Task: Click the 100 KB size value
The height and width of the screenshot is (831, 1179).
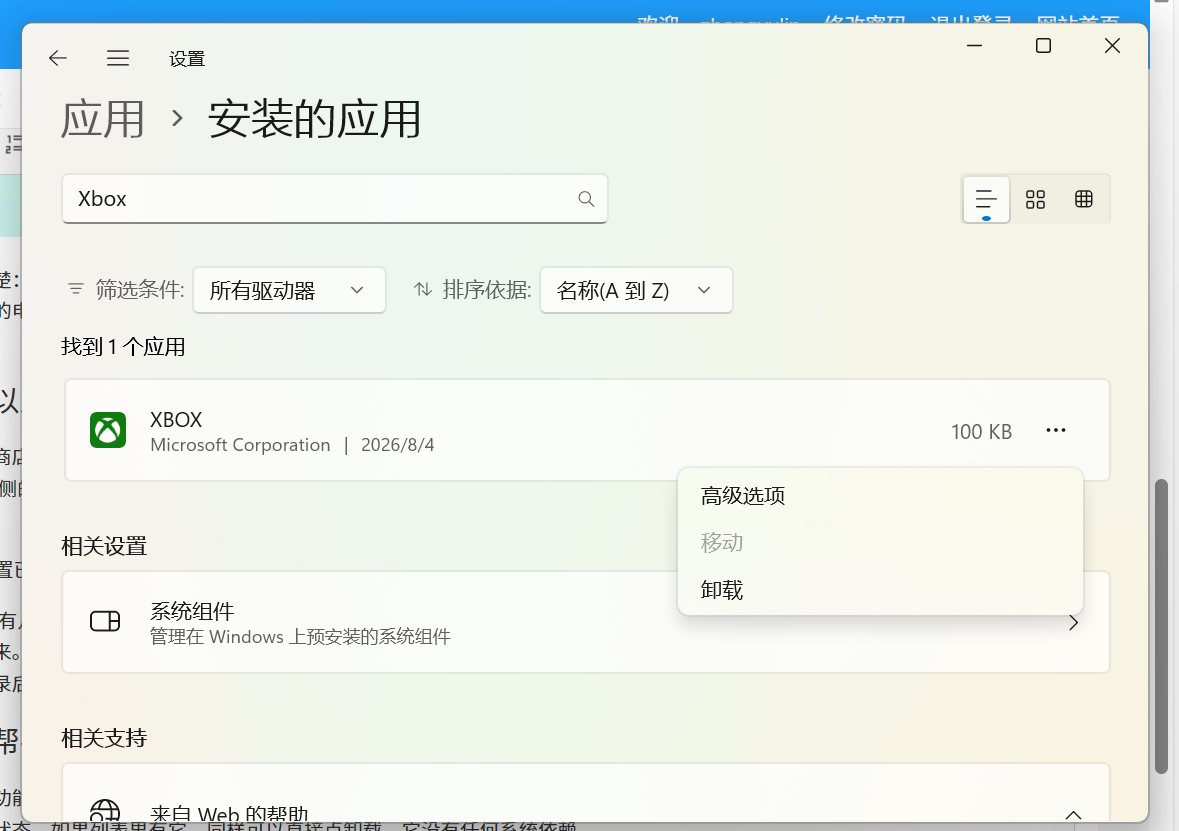Action: click(981, 432)
